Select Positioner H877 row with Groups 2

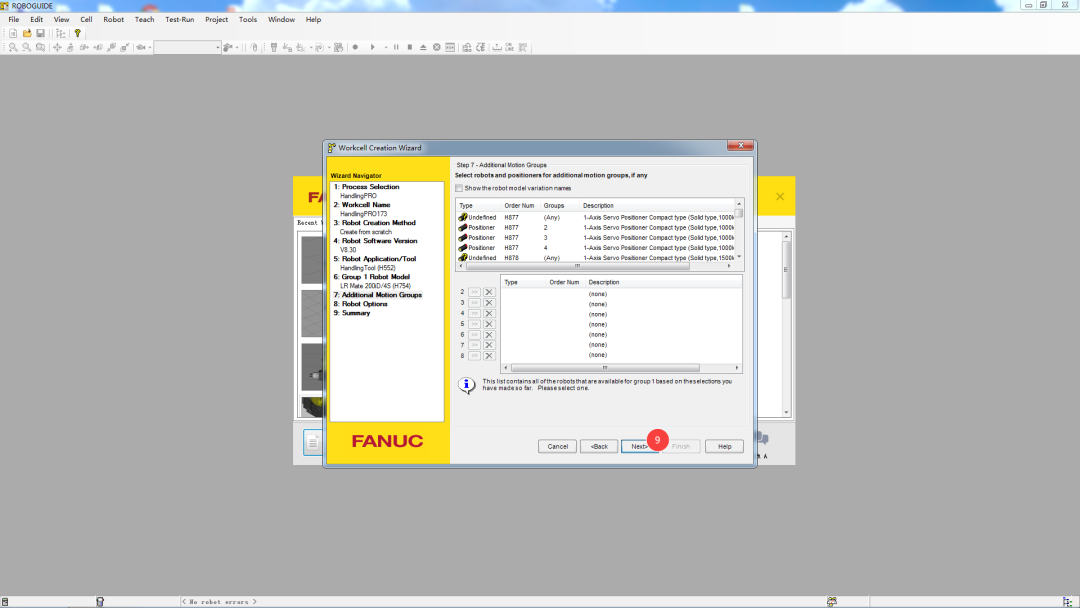(596, 227)
